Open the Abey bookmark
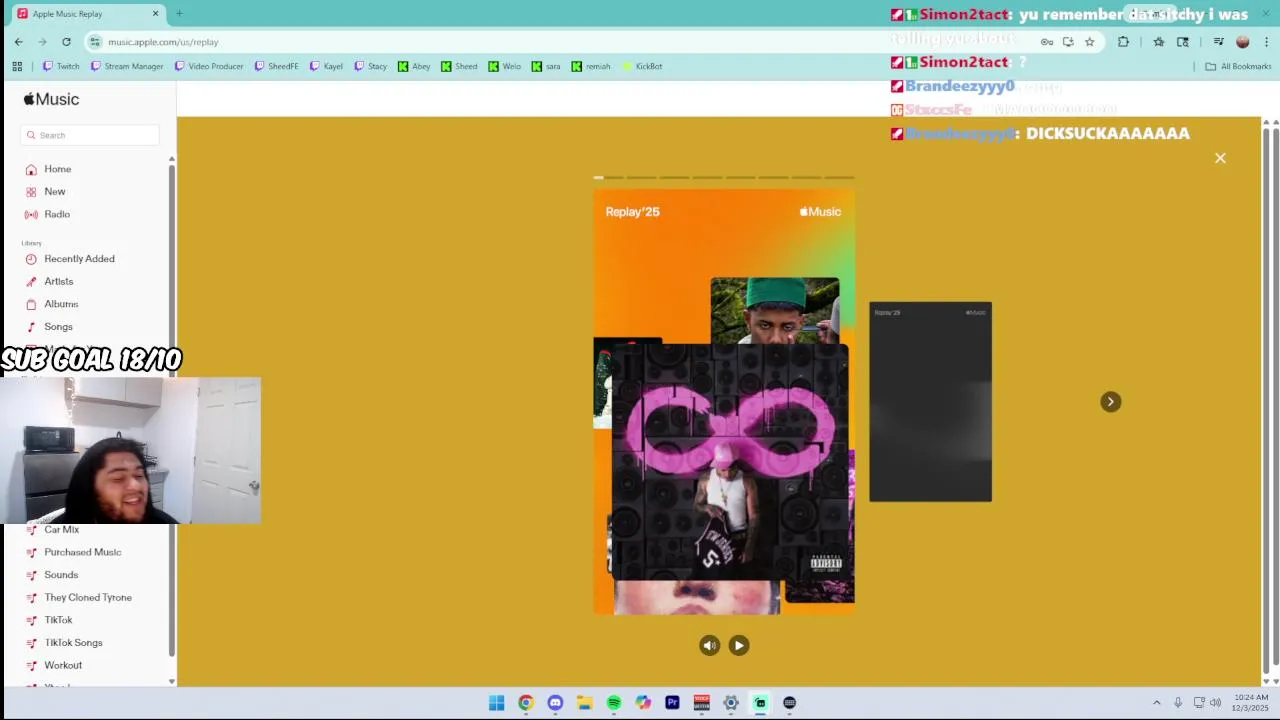Screen dimensions: 1280x720 (x=414, y=66)
